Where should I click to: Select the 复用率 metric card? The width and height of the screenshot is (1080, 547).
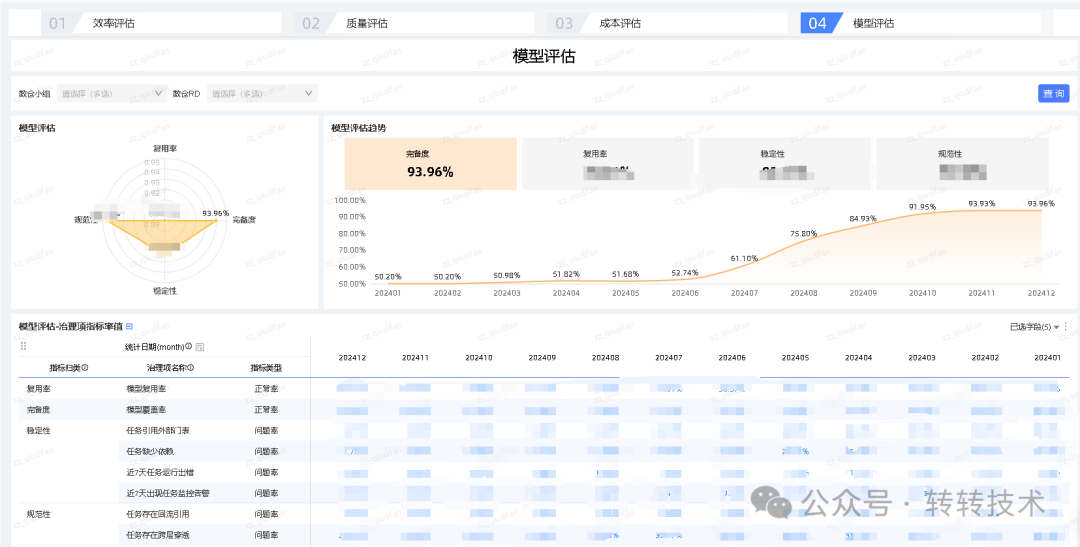[608, 164]
